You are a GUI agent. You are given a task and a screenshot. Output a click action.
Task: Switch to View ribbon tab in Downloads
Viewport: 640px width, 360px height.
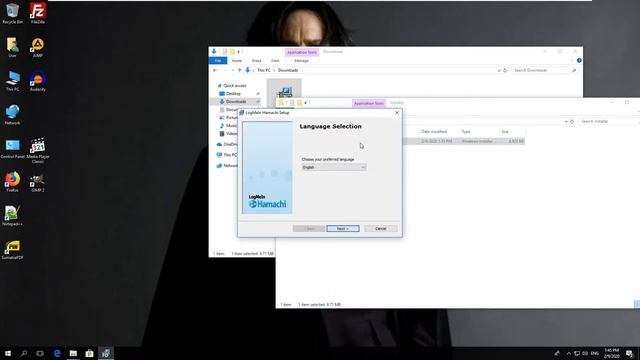tap(275, 60)
